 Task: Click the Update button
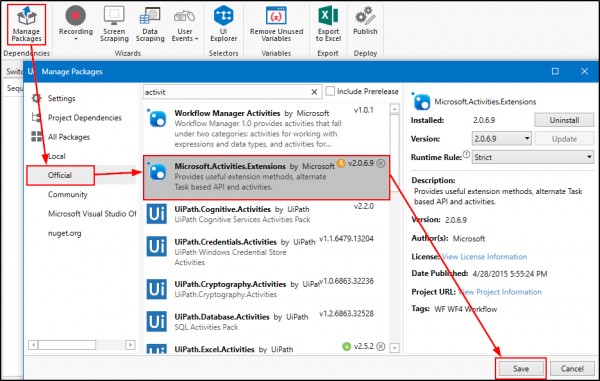[564, 138]
